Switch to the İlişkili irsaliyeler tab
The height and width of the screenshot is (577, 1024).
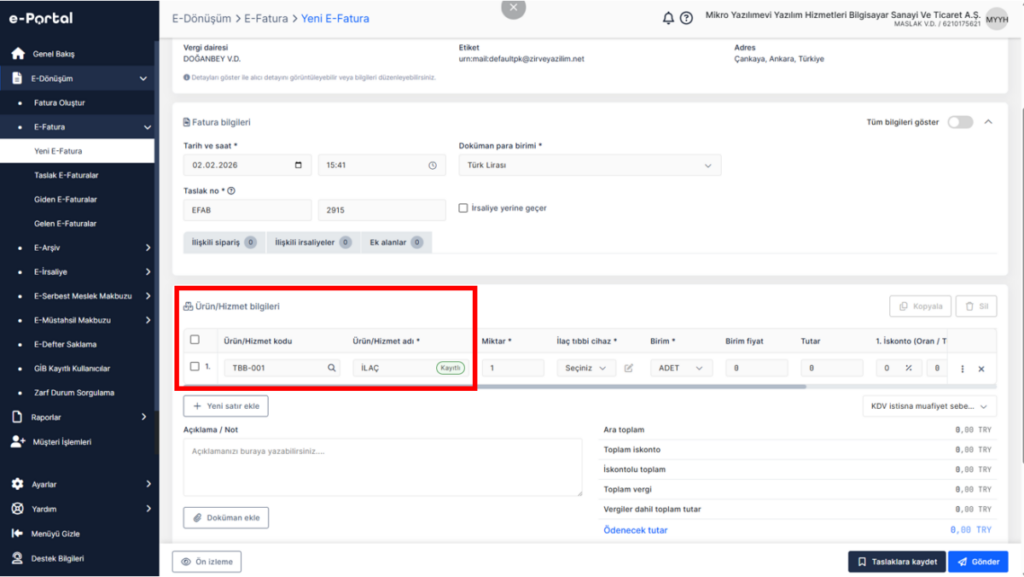[x=313, y=242]
